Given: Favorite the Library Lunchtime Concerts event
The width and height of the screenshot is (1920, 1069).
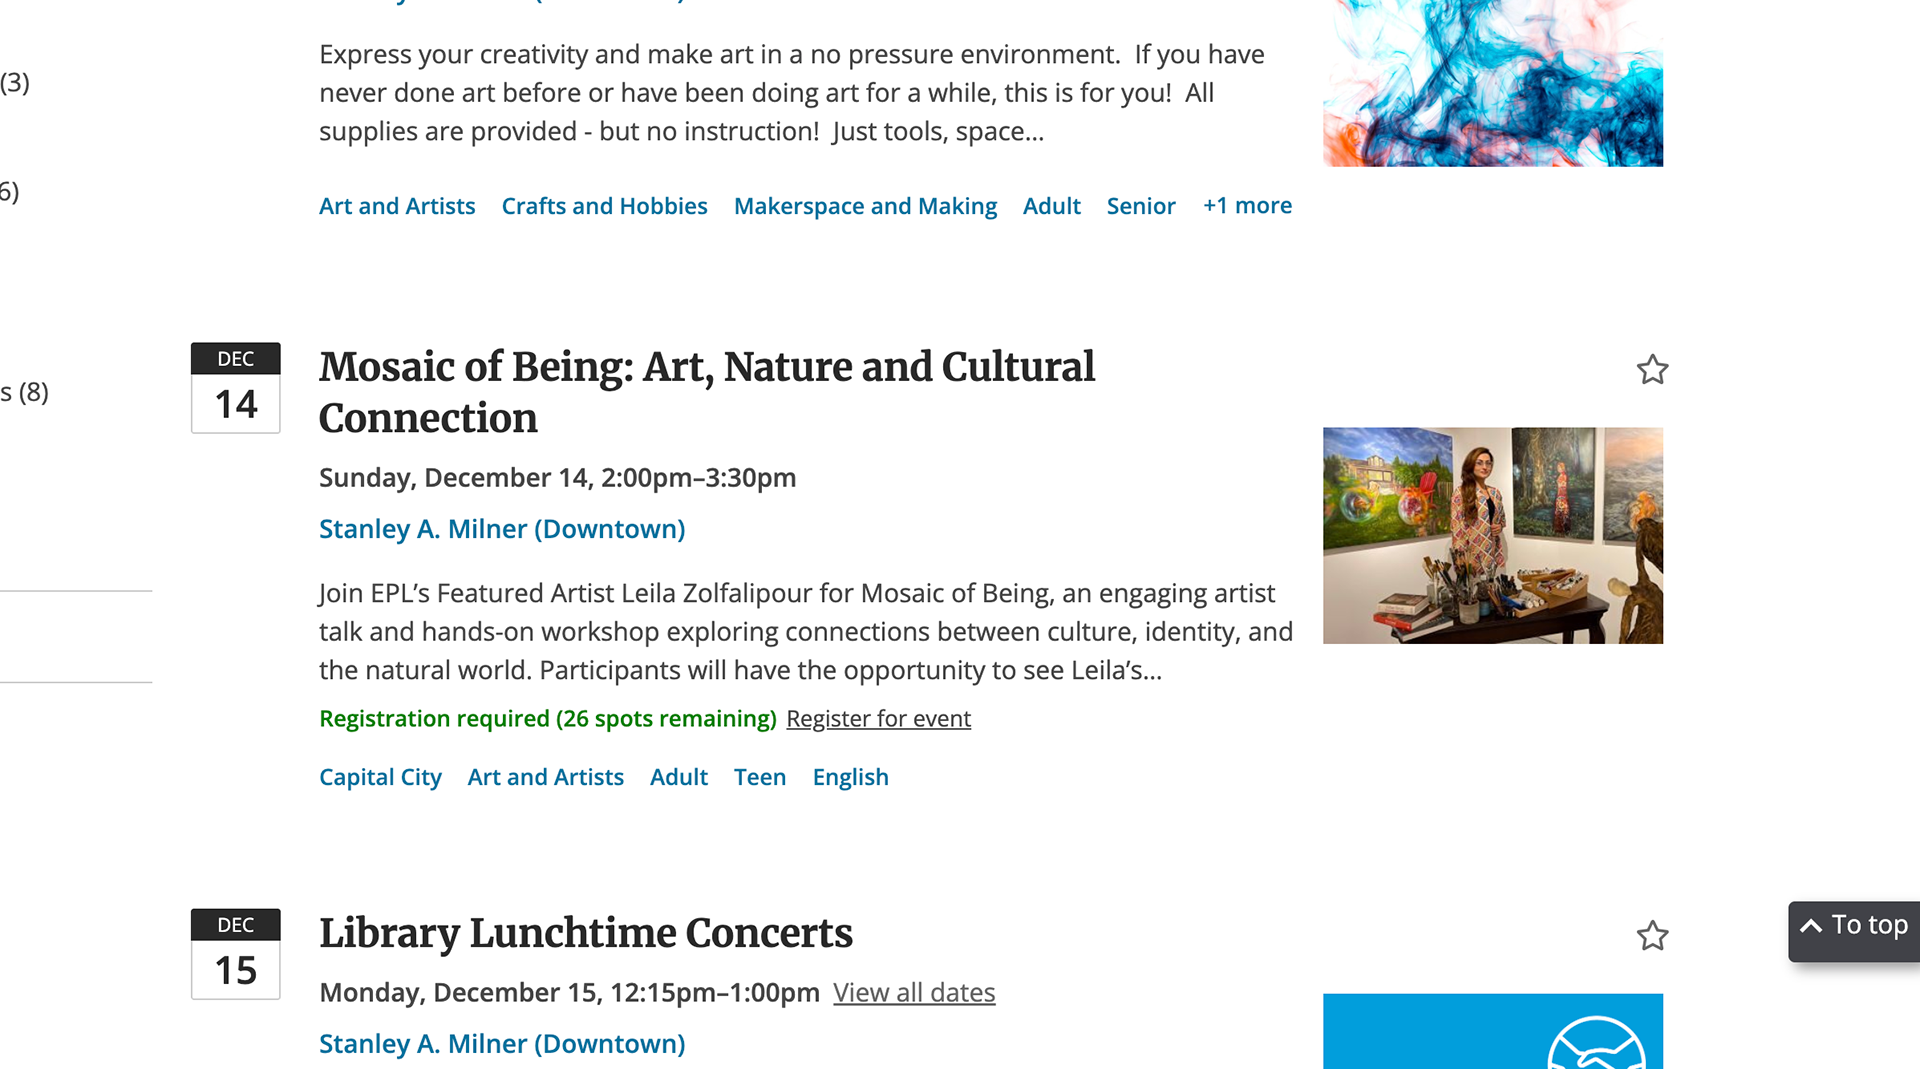Looking at the screenshot, I should [x=1652, y=936].
